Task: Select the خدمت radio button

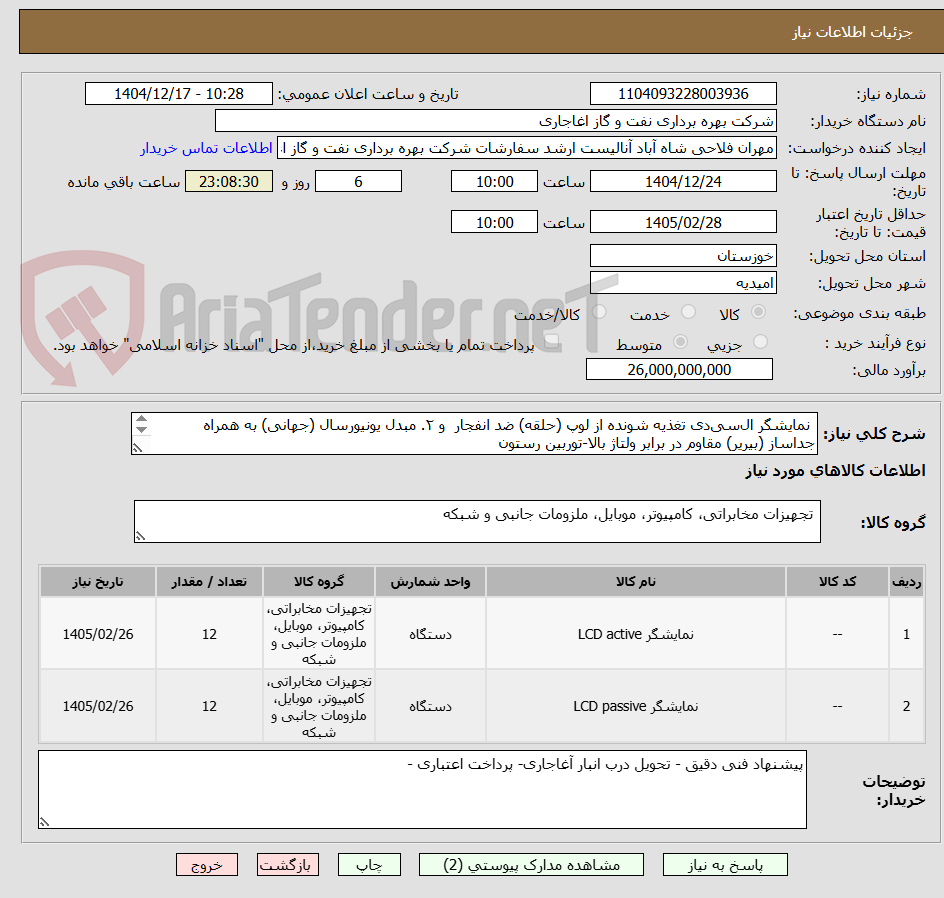Action: [688, 312]
